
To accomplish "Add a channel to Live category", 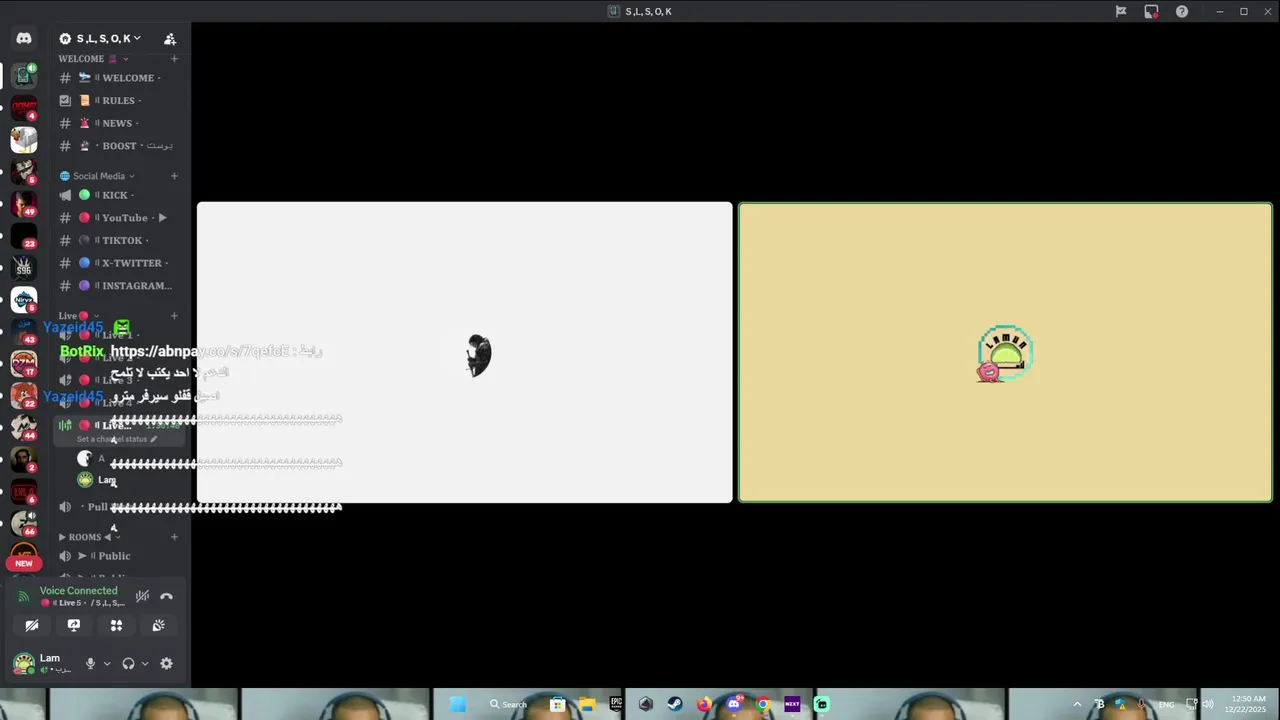I will pyautogui.click(x=174, y=316).
